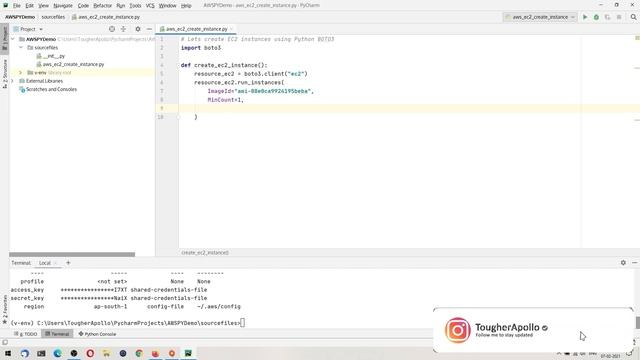Expand External Libraries node
The width and height of the screenshot is (640, 360).
point(13,81)
